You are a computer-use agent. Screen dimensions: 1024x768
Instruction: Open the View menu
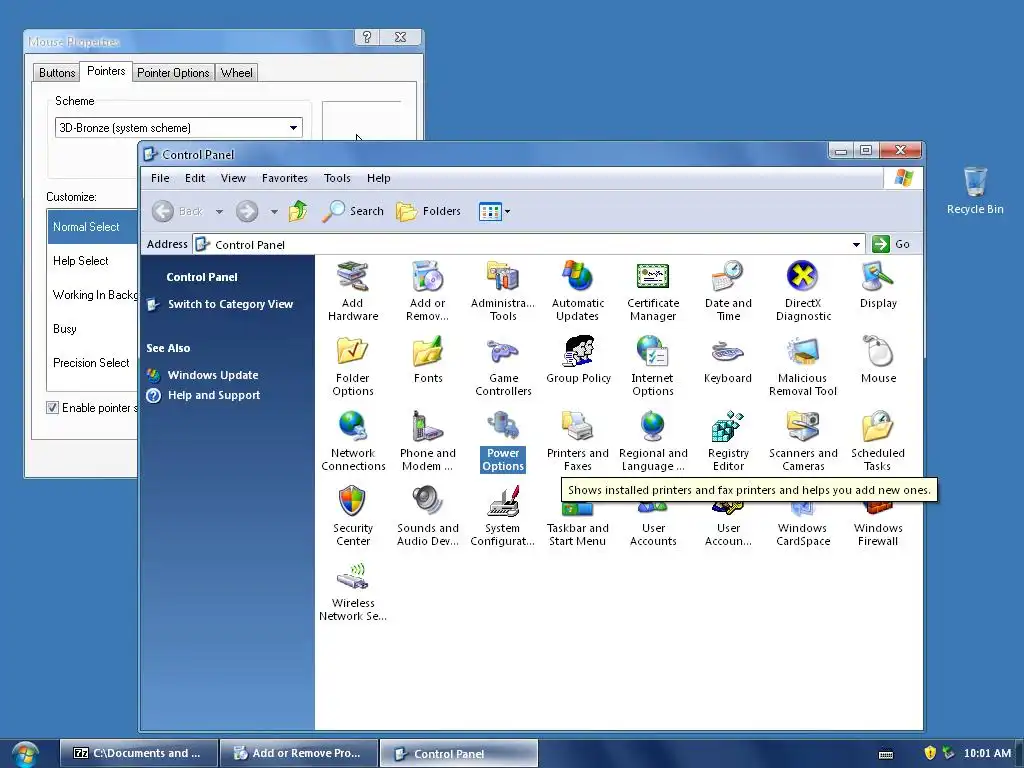click(233, 178)
